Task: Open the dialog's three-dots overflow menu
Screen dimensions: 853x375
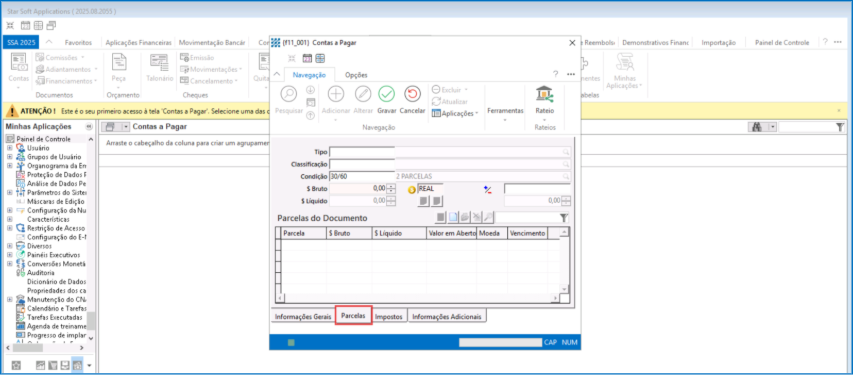Action: tap(571, 74)
